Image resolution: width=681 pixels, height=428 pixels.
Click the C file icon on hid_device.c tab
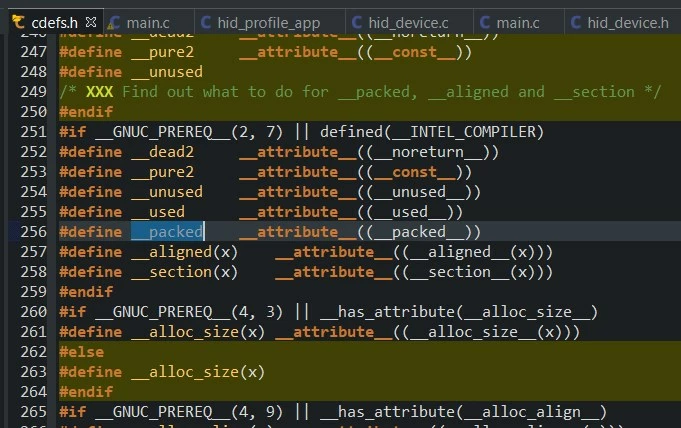click(x=357, y=22)
